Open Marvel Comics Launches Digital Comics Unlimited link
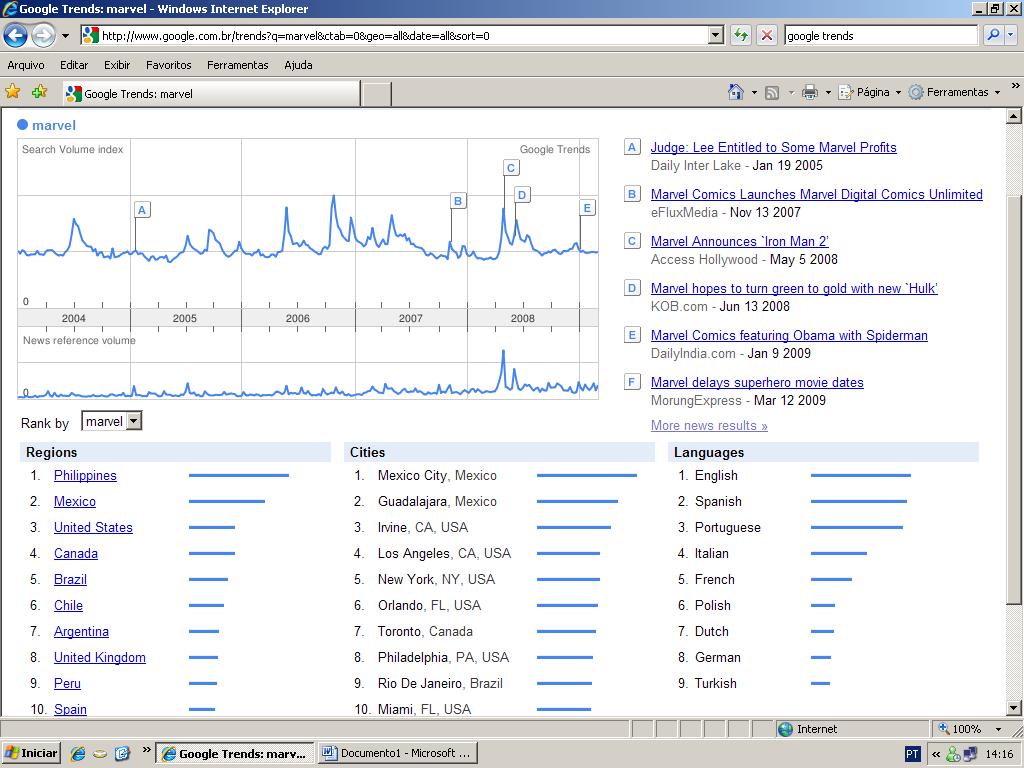The height and width of the screenshot is (768, 1024). click(816, 194)
